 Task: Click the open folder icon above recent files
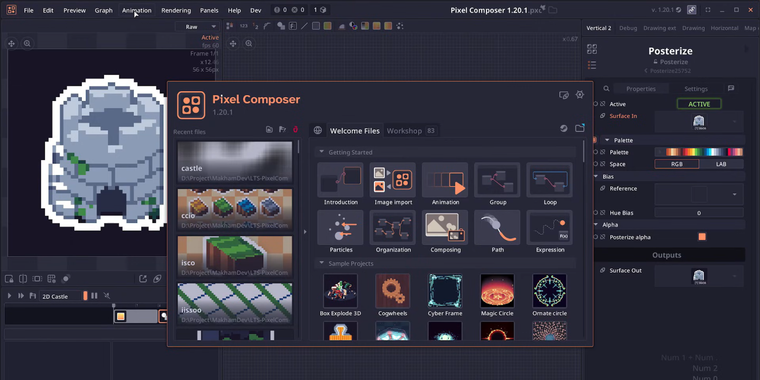click(269, 129)
